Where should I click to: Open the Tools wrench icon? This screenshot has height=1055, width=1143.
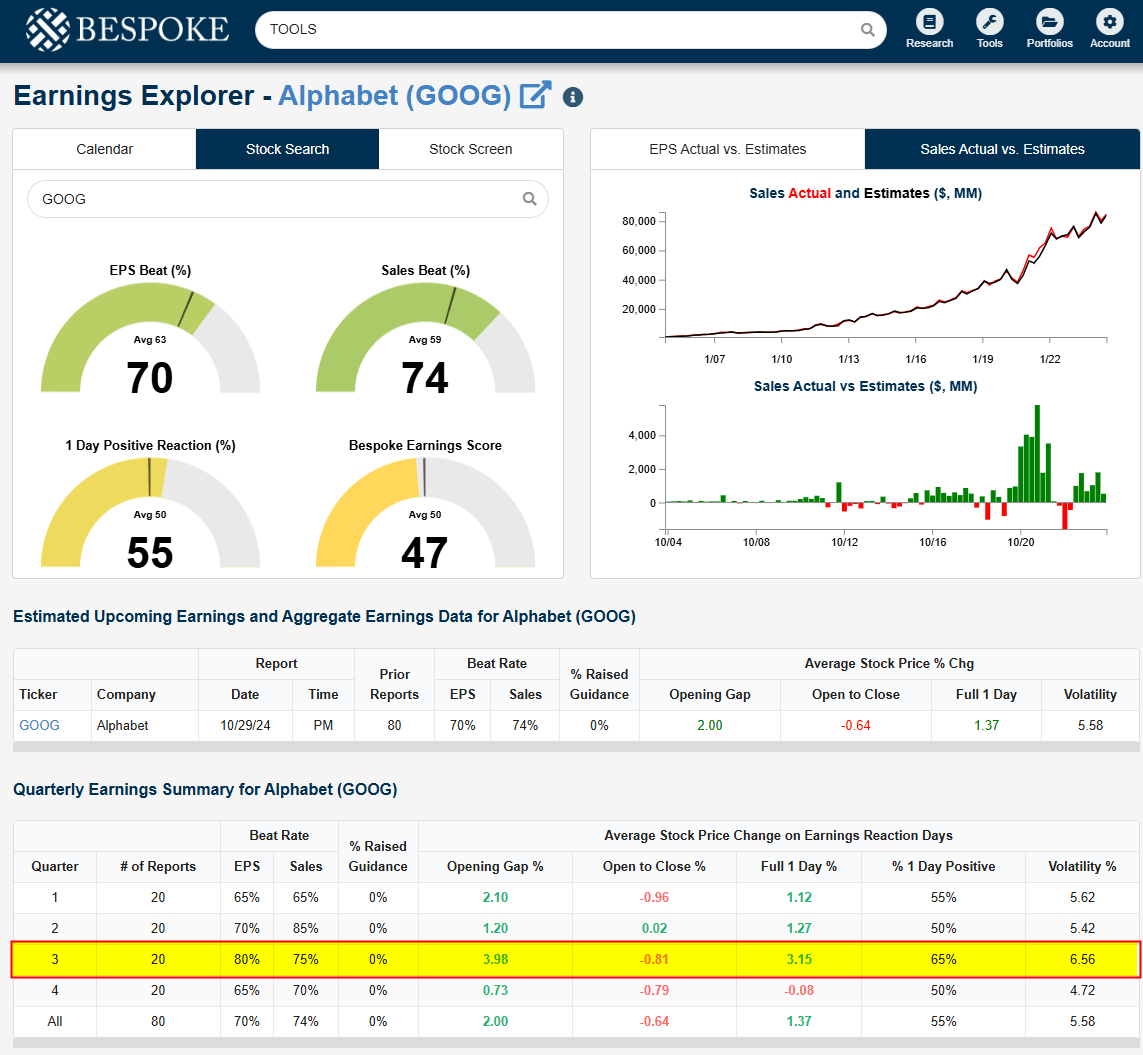[x=989, y=22]
